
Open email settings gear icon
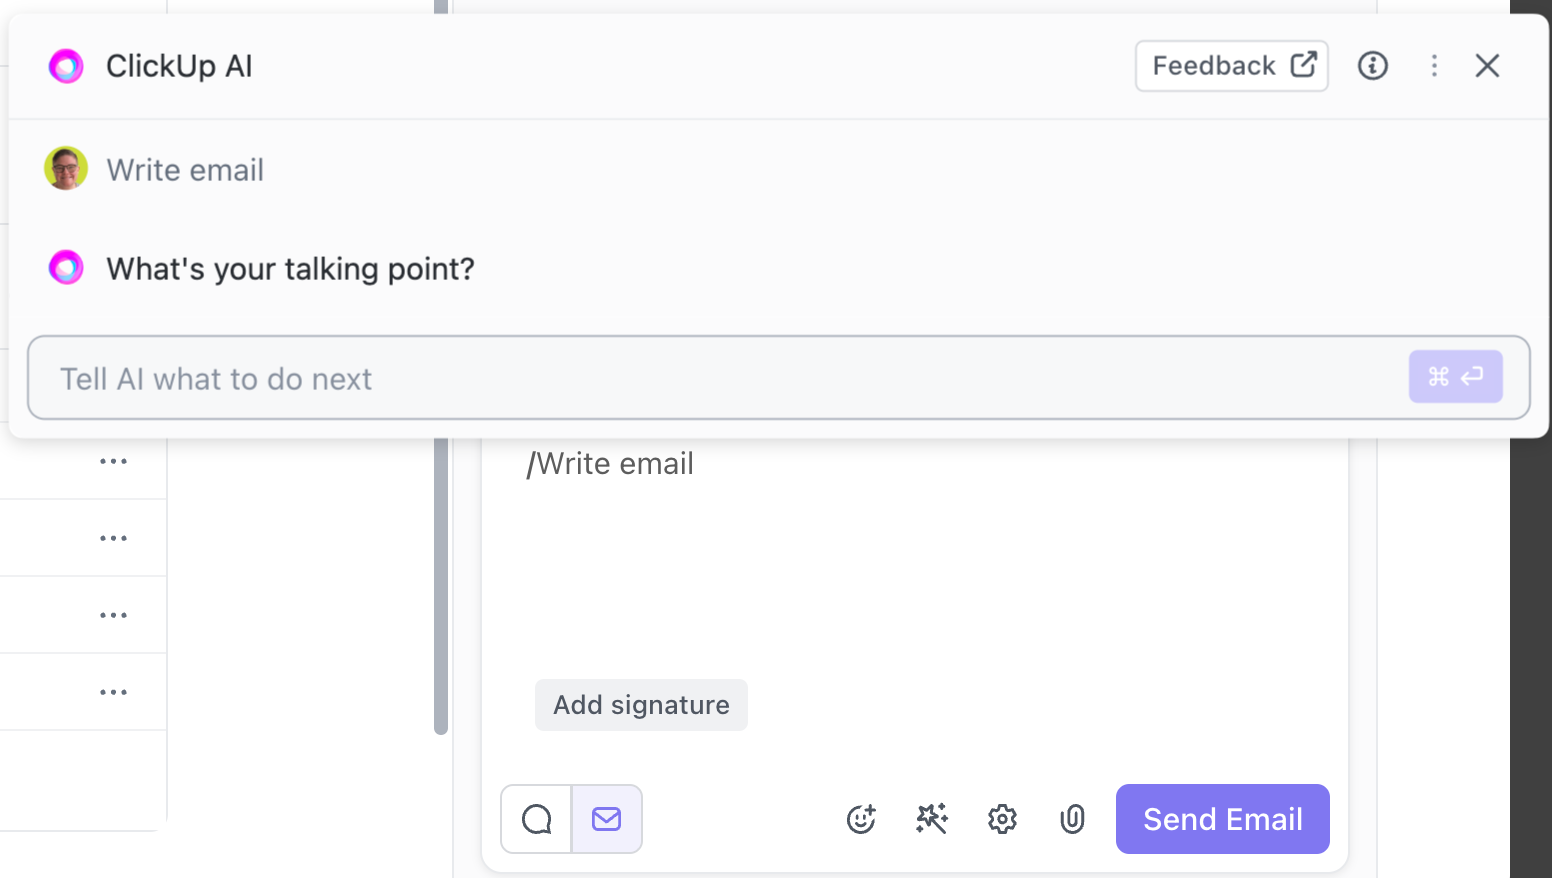pos(1002,819)
